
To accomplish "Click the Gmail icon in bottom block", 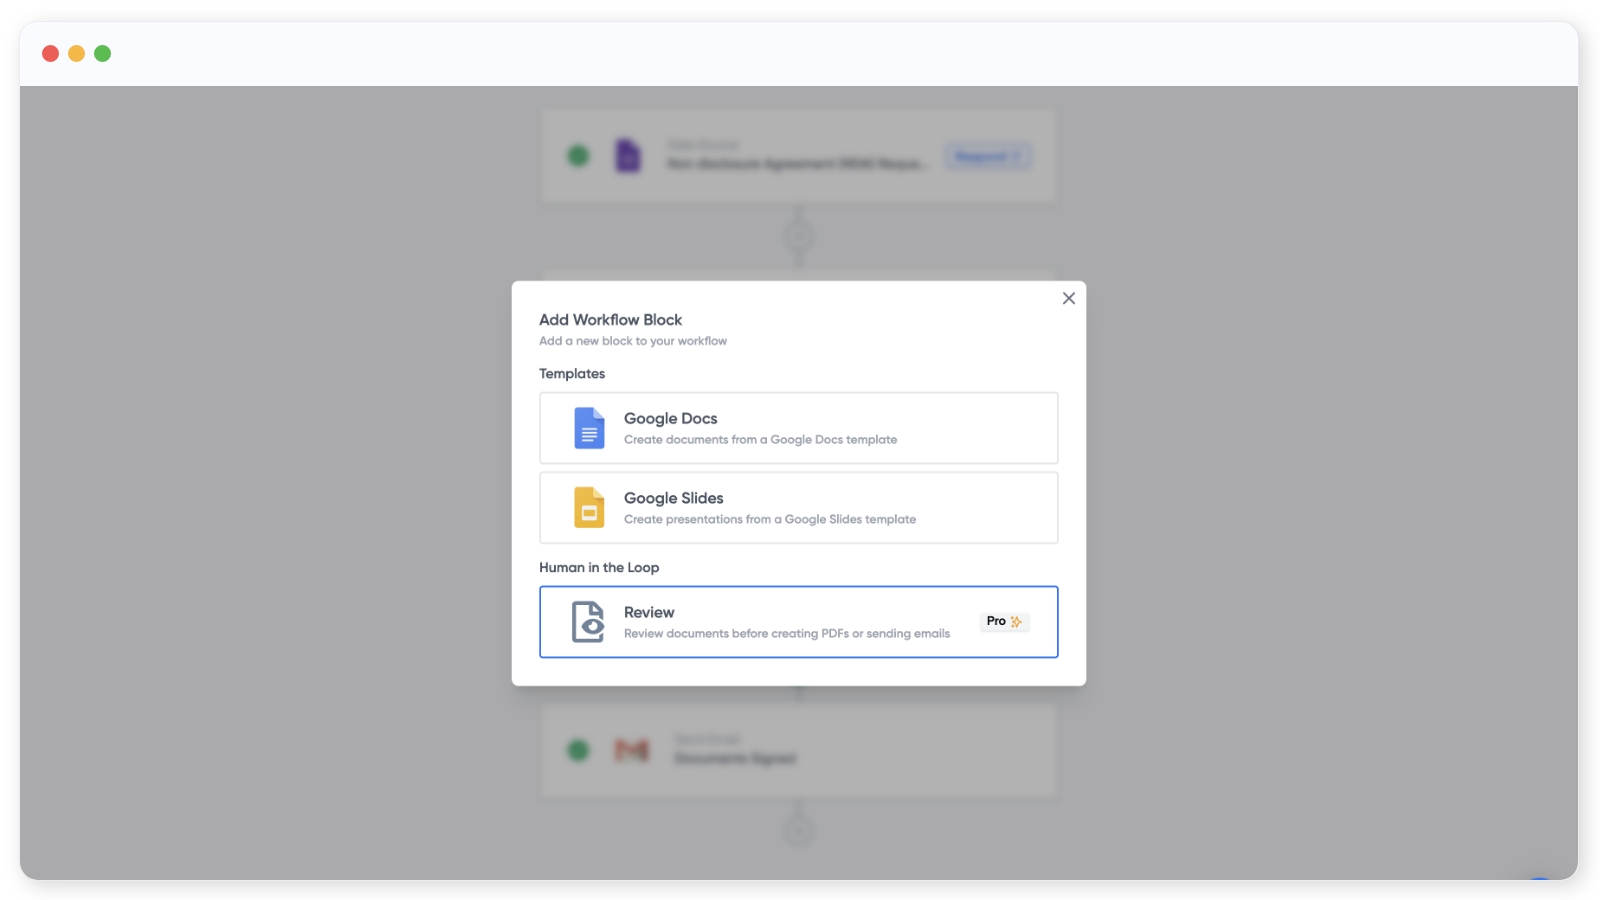I will pos(631,750).
